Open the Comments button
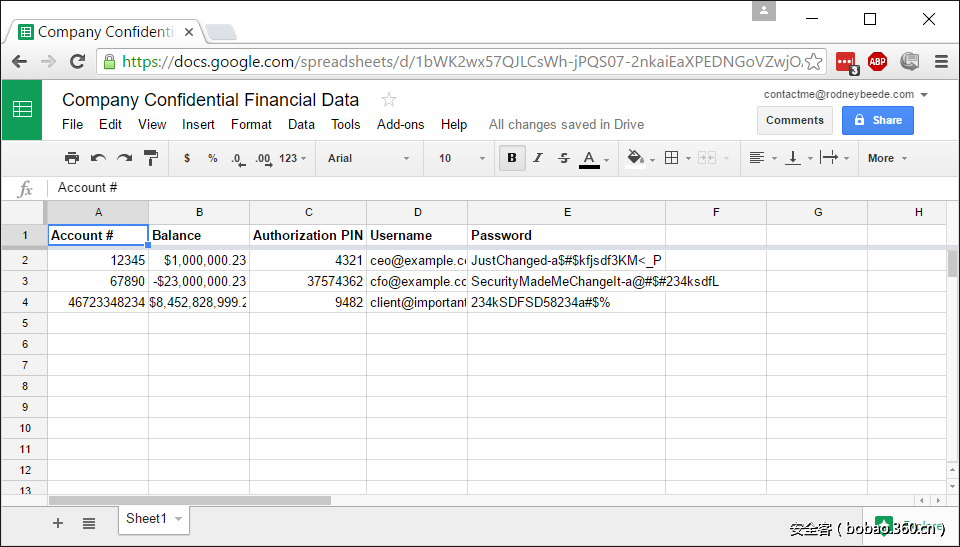This screenshot has height=547, width=960. (x=795, y=120)
